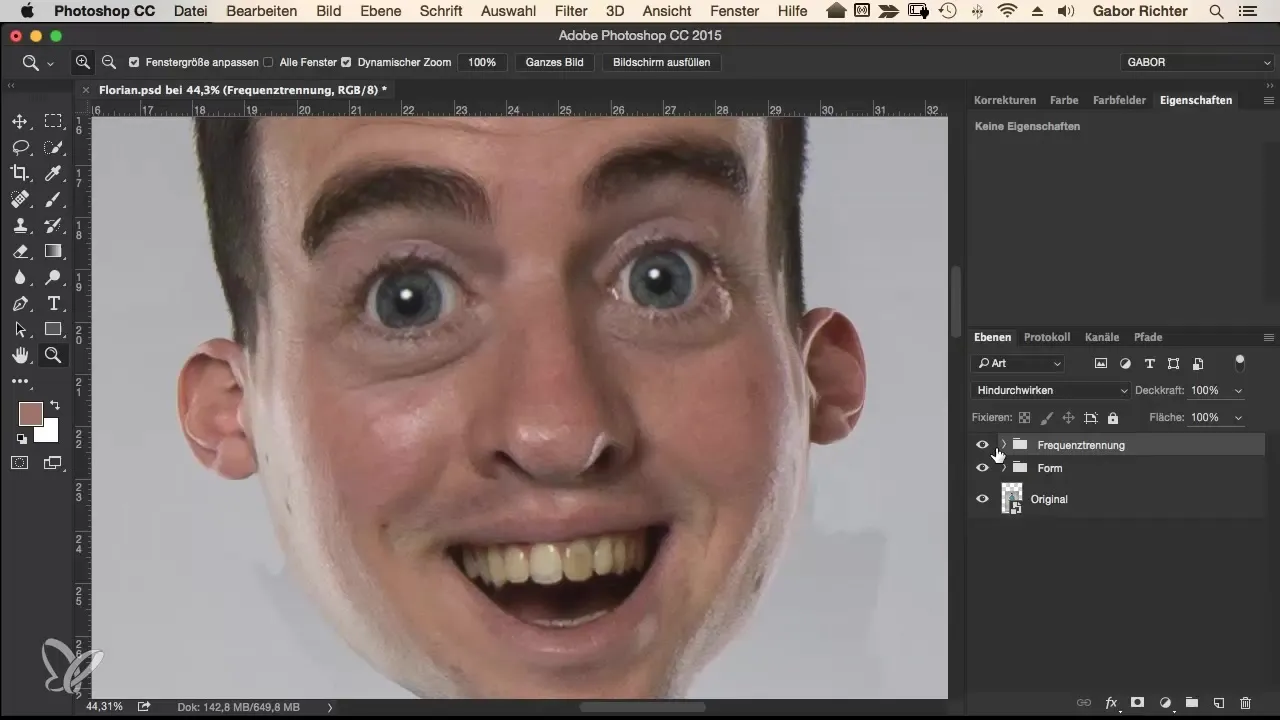Screen dimensions: 1280x720
Task: Open the GABOR workspace dropdown
Action: click(1197, 62)
